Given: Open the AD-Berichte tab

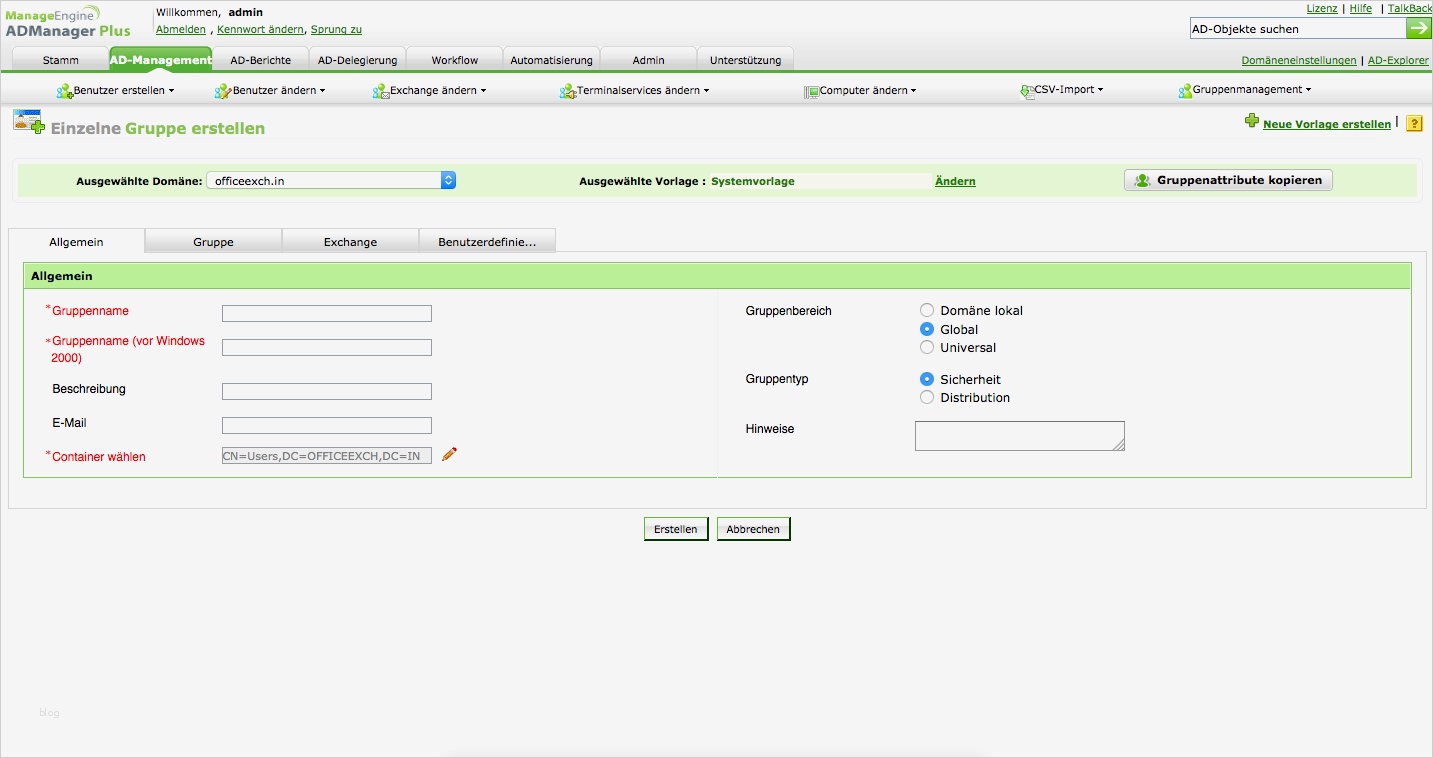Looking at the screenshot, I should click(x=261, y=60).
